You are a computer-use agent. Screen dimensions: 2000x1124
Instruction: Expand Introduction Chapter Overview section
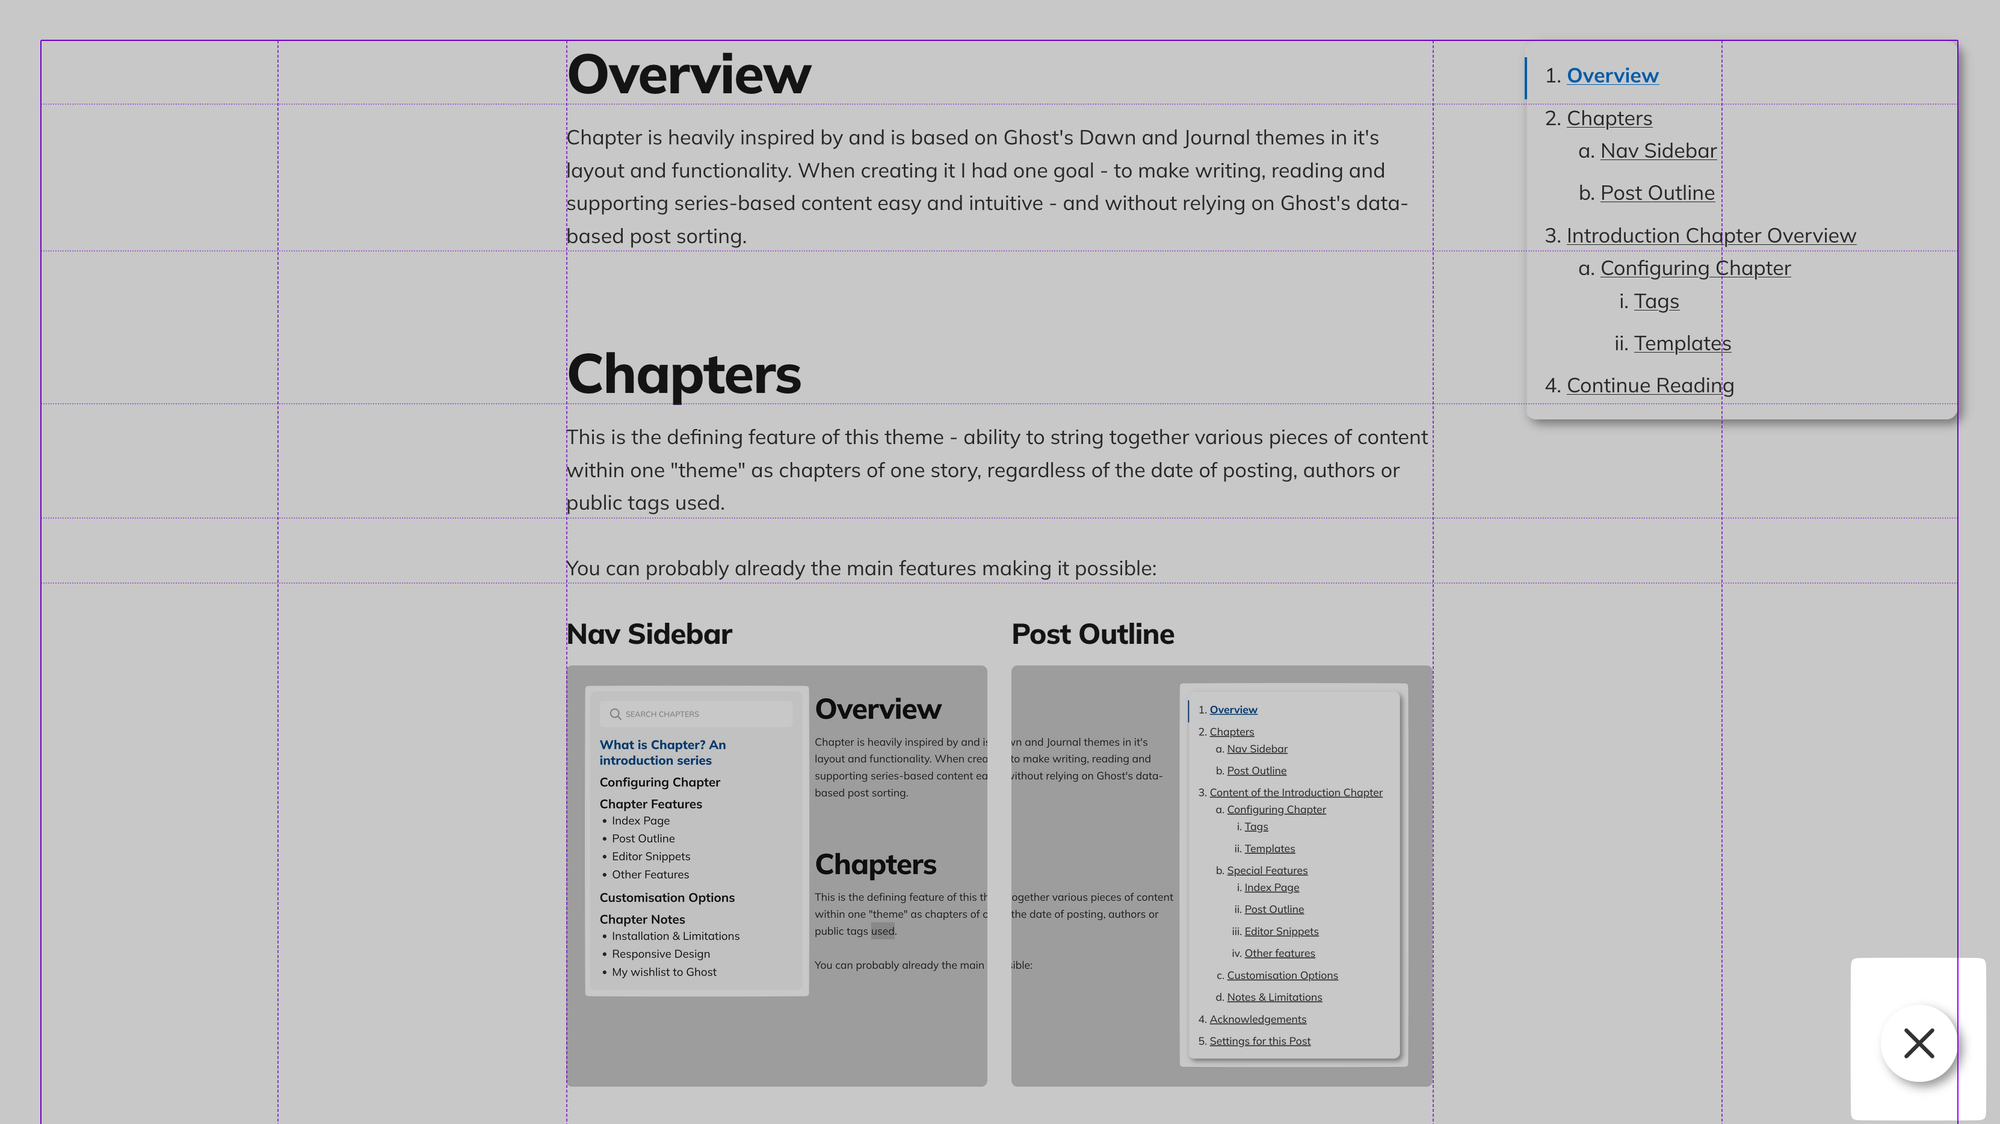[x=1712, y=234]
